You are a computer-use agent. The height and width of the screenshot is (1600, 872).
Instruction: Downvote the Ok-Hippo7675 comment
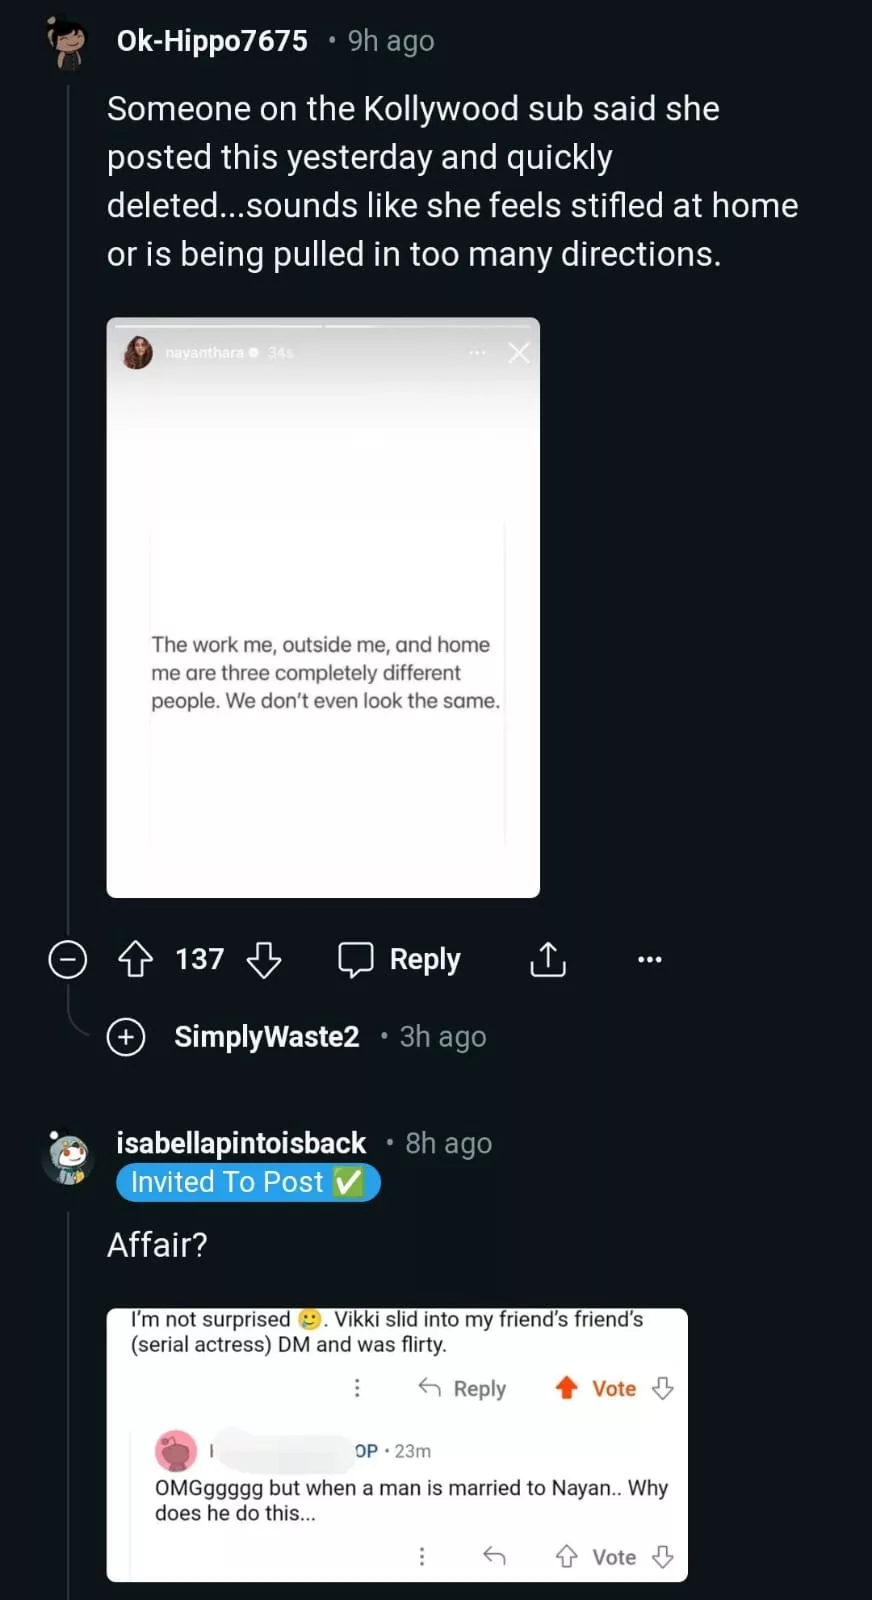click(x=264, y=959)
